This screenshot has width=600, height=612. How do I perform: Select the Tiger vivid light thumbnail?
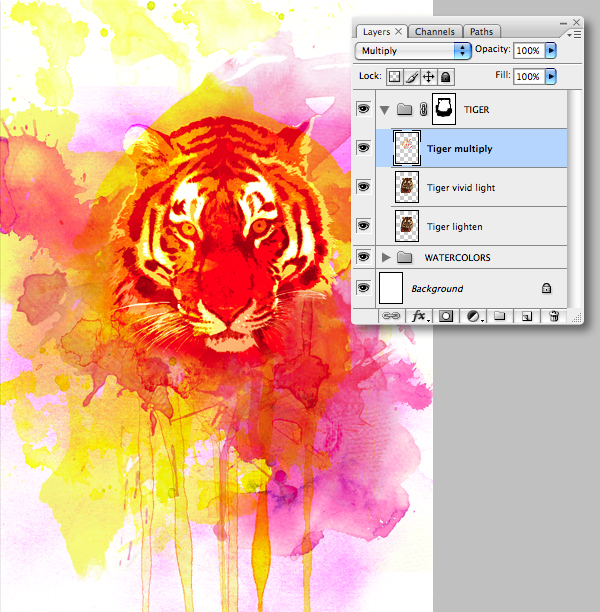[407, 187]
